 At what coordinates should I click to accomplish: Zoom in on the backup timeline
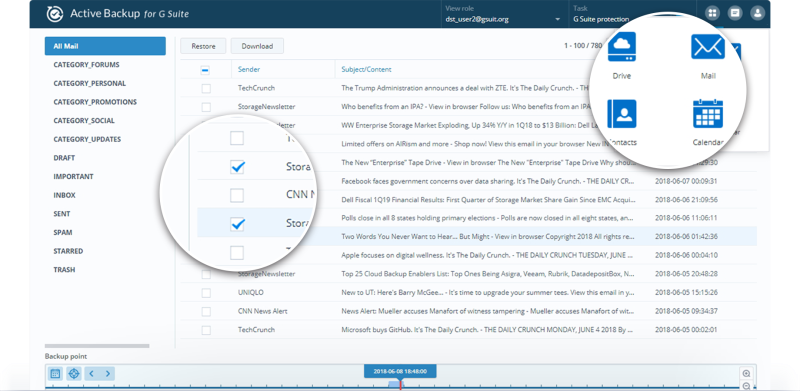(x=746, y=374)
